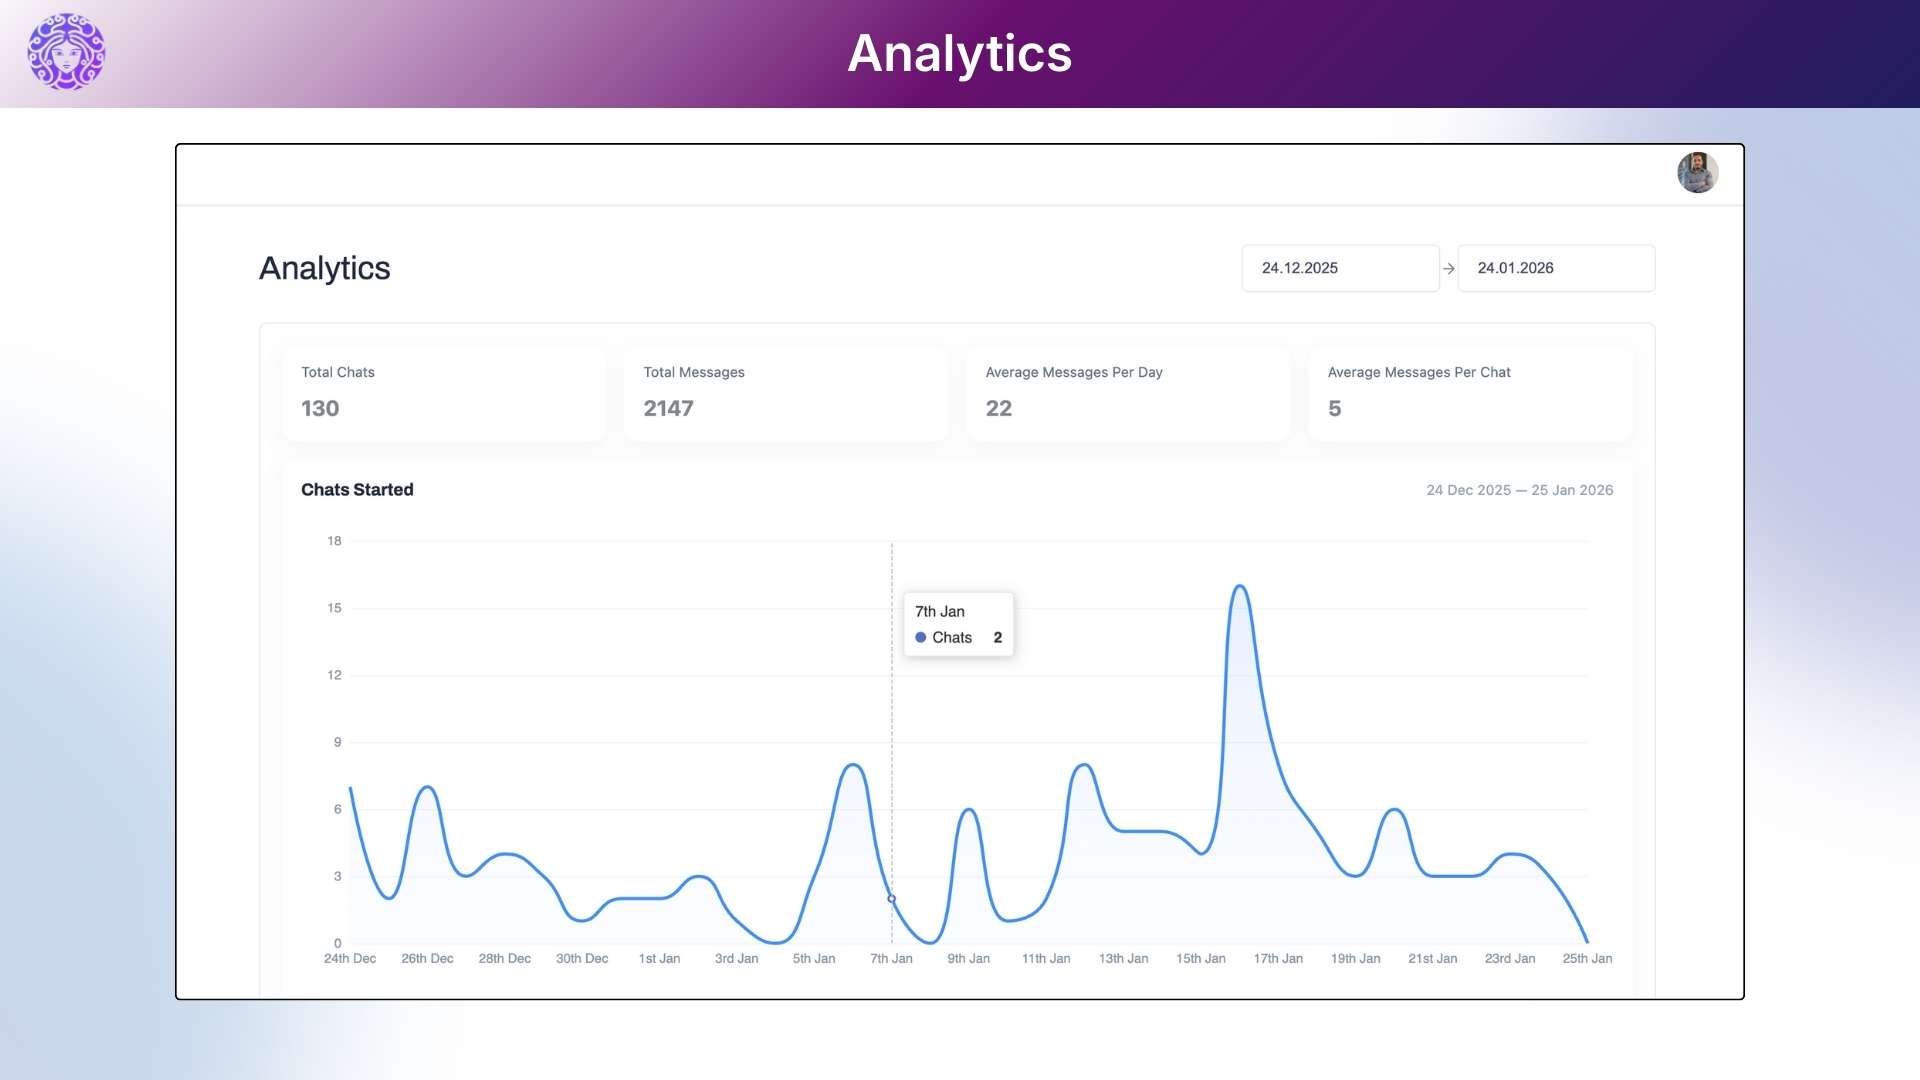
Task: Open the end date field 24.01.2026
Action: coord(1555,268)
